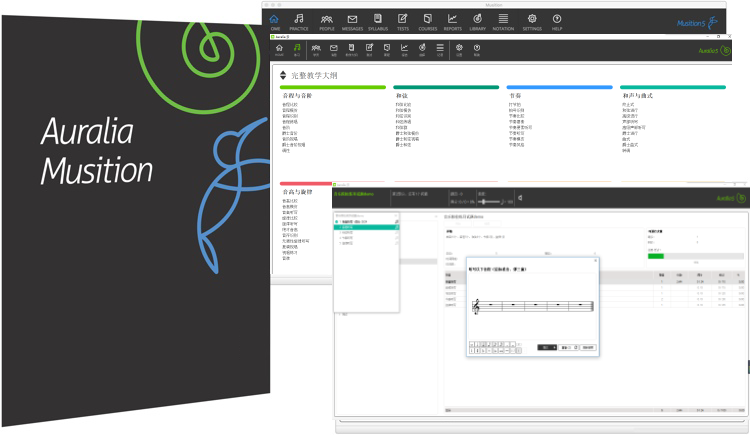Open People in Musition toolbar
This screenshot has width=750, height=435.
(327, 22)
